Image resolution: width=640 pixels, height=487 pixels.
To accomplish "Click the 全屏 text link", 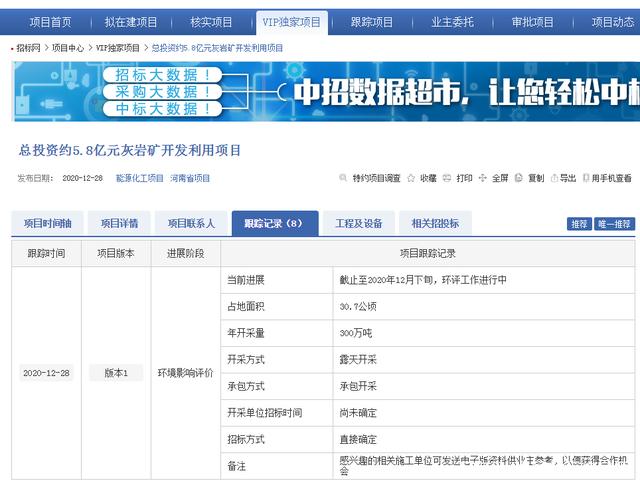I will tap(500, 178).
